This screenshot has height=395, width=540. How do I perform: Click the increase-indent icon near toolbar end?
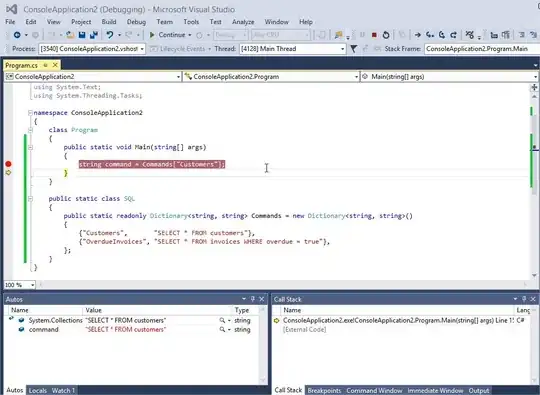pyautogui.click(x=533, y=35)
